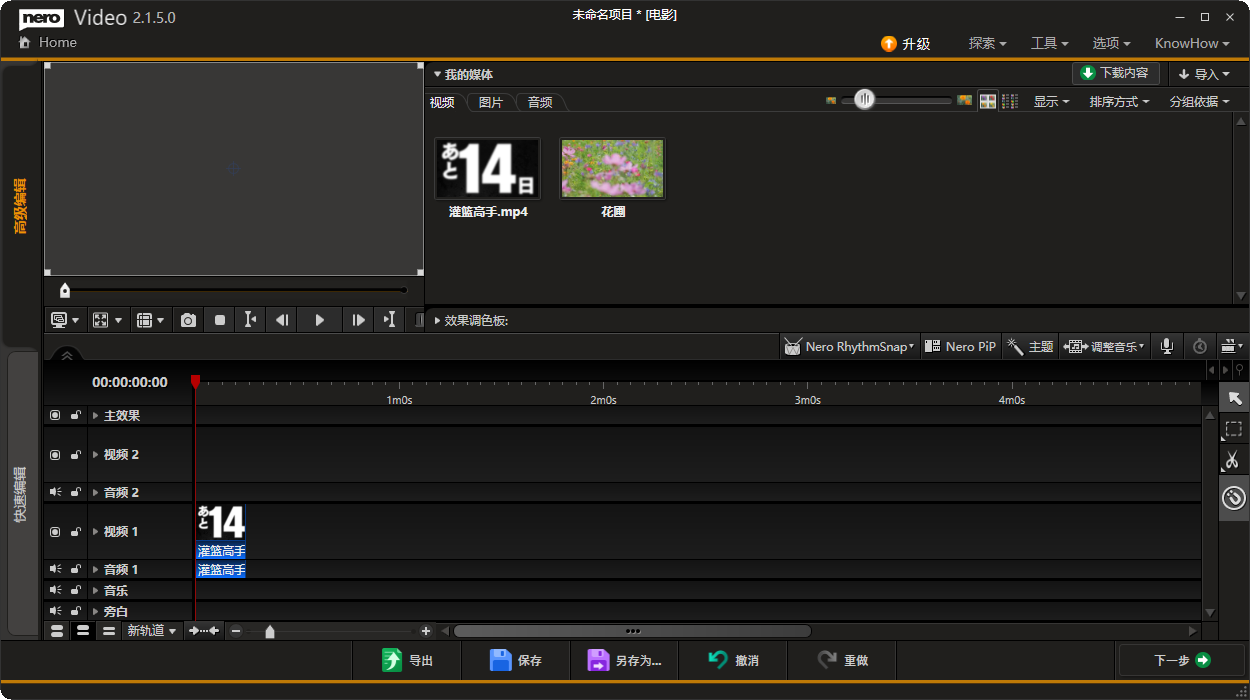
Task: Mute the 旁白 narration track
Action: coord(55,611)
